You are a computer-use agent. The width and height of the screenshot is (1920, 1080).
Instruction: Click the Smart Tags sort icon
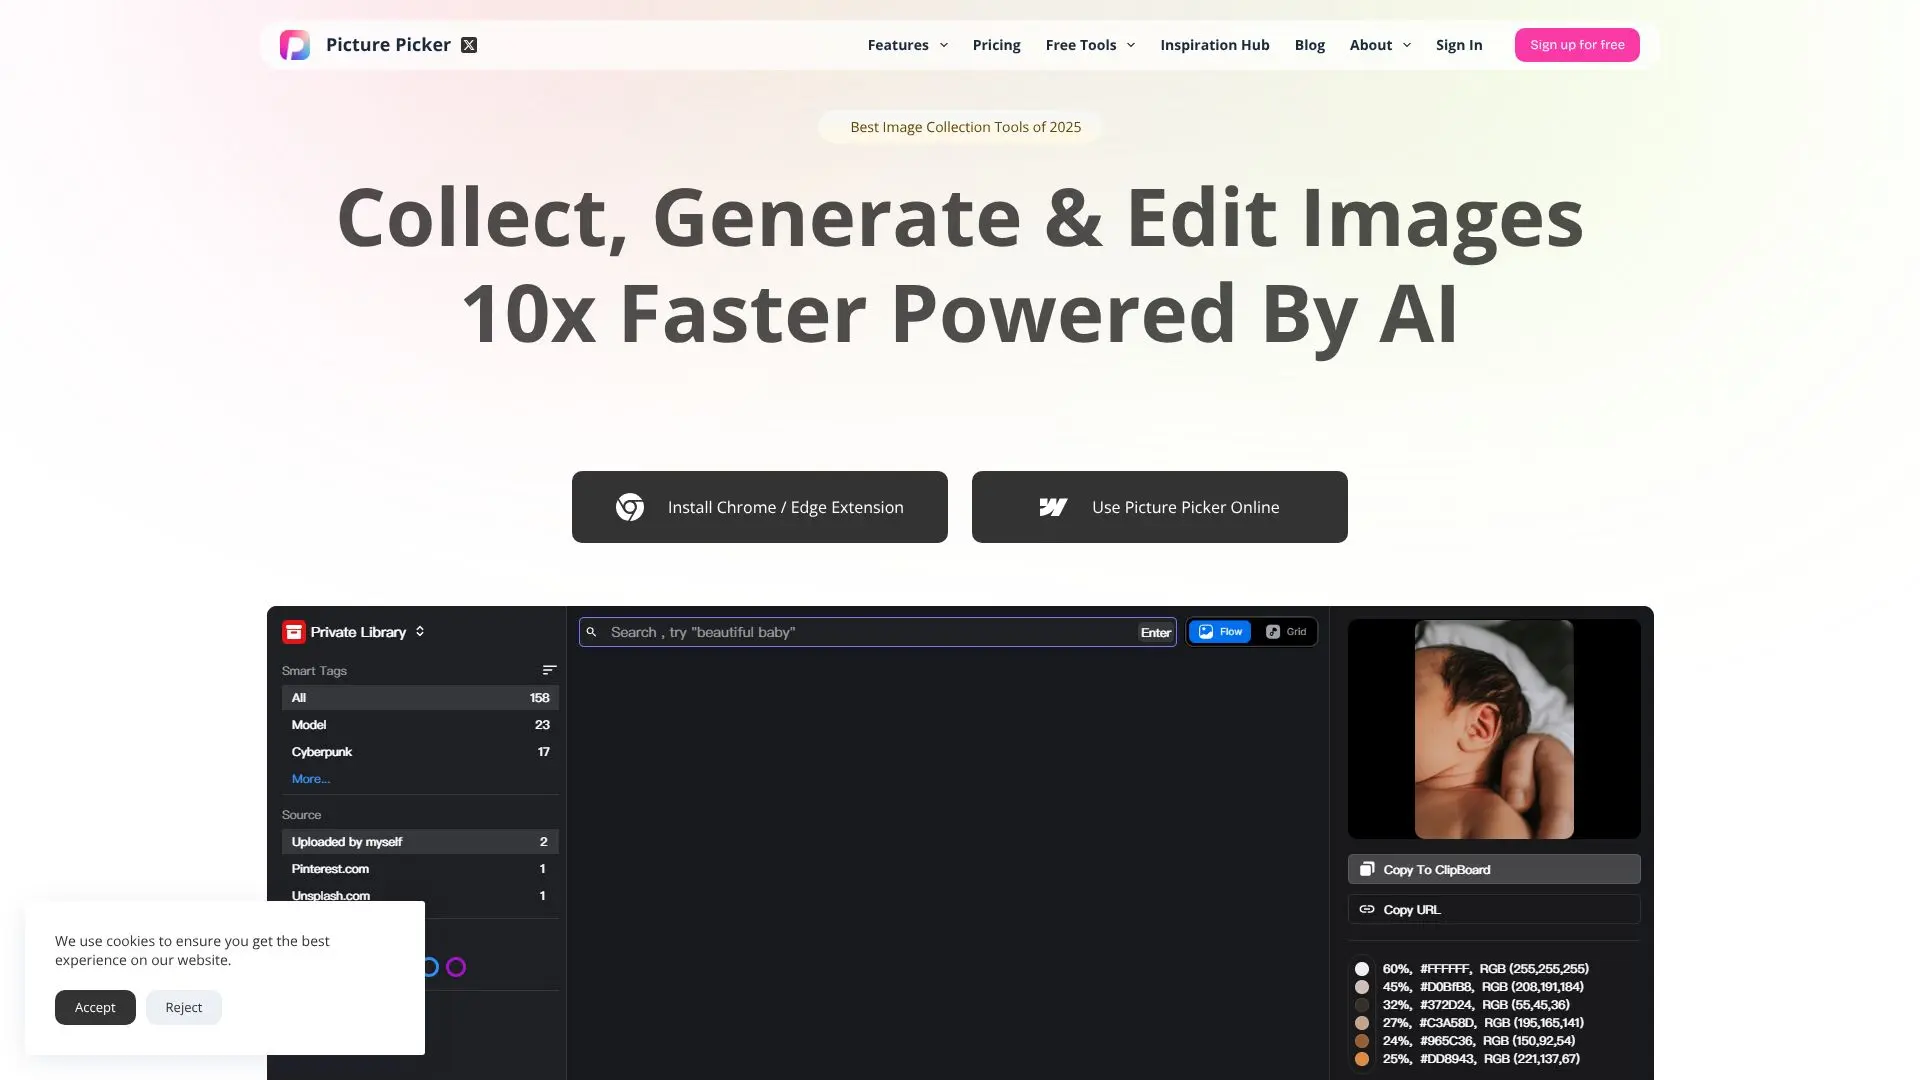coord(549,670)
